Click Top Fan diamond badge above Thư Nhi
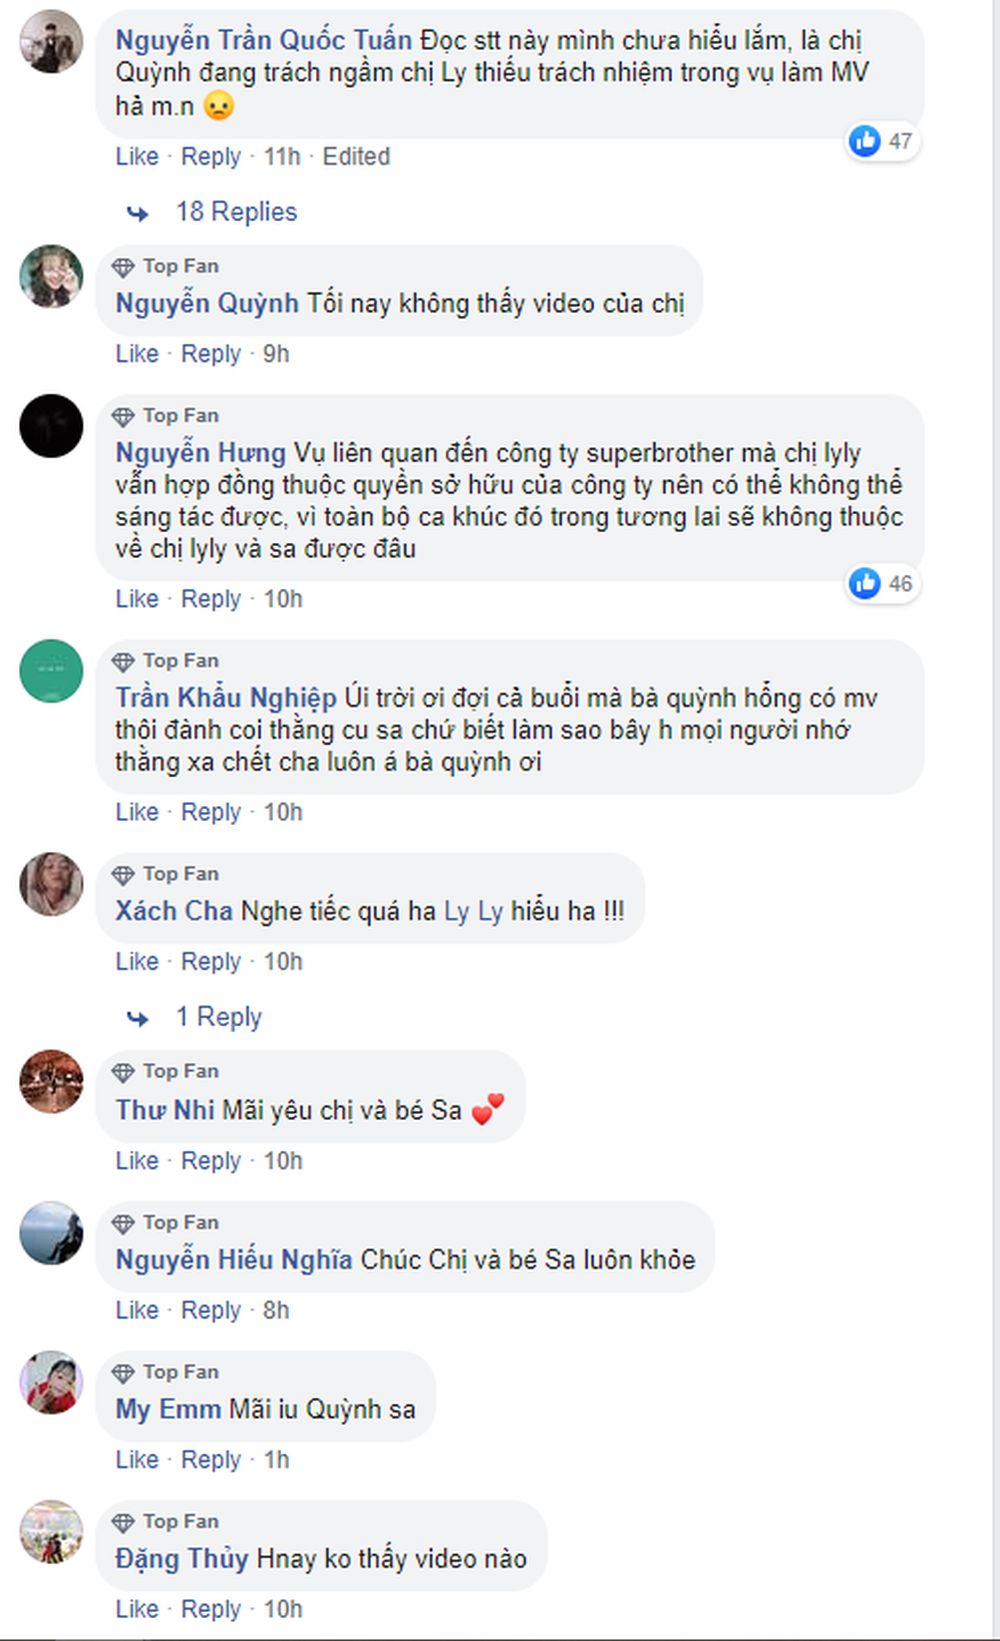 pos(123,1072)
